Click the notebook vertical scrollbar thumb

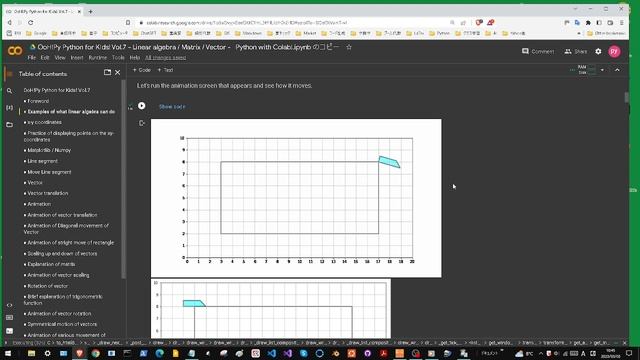tap(627, 98)
